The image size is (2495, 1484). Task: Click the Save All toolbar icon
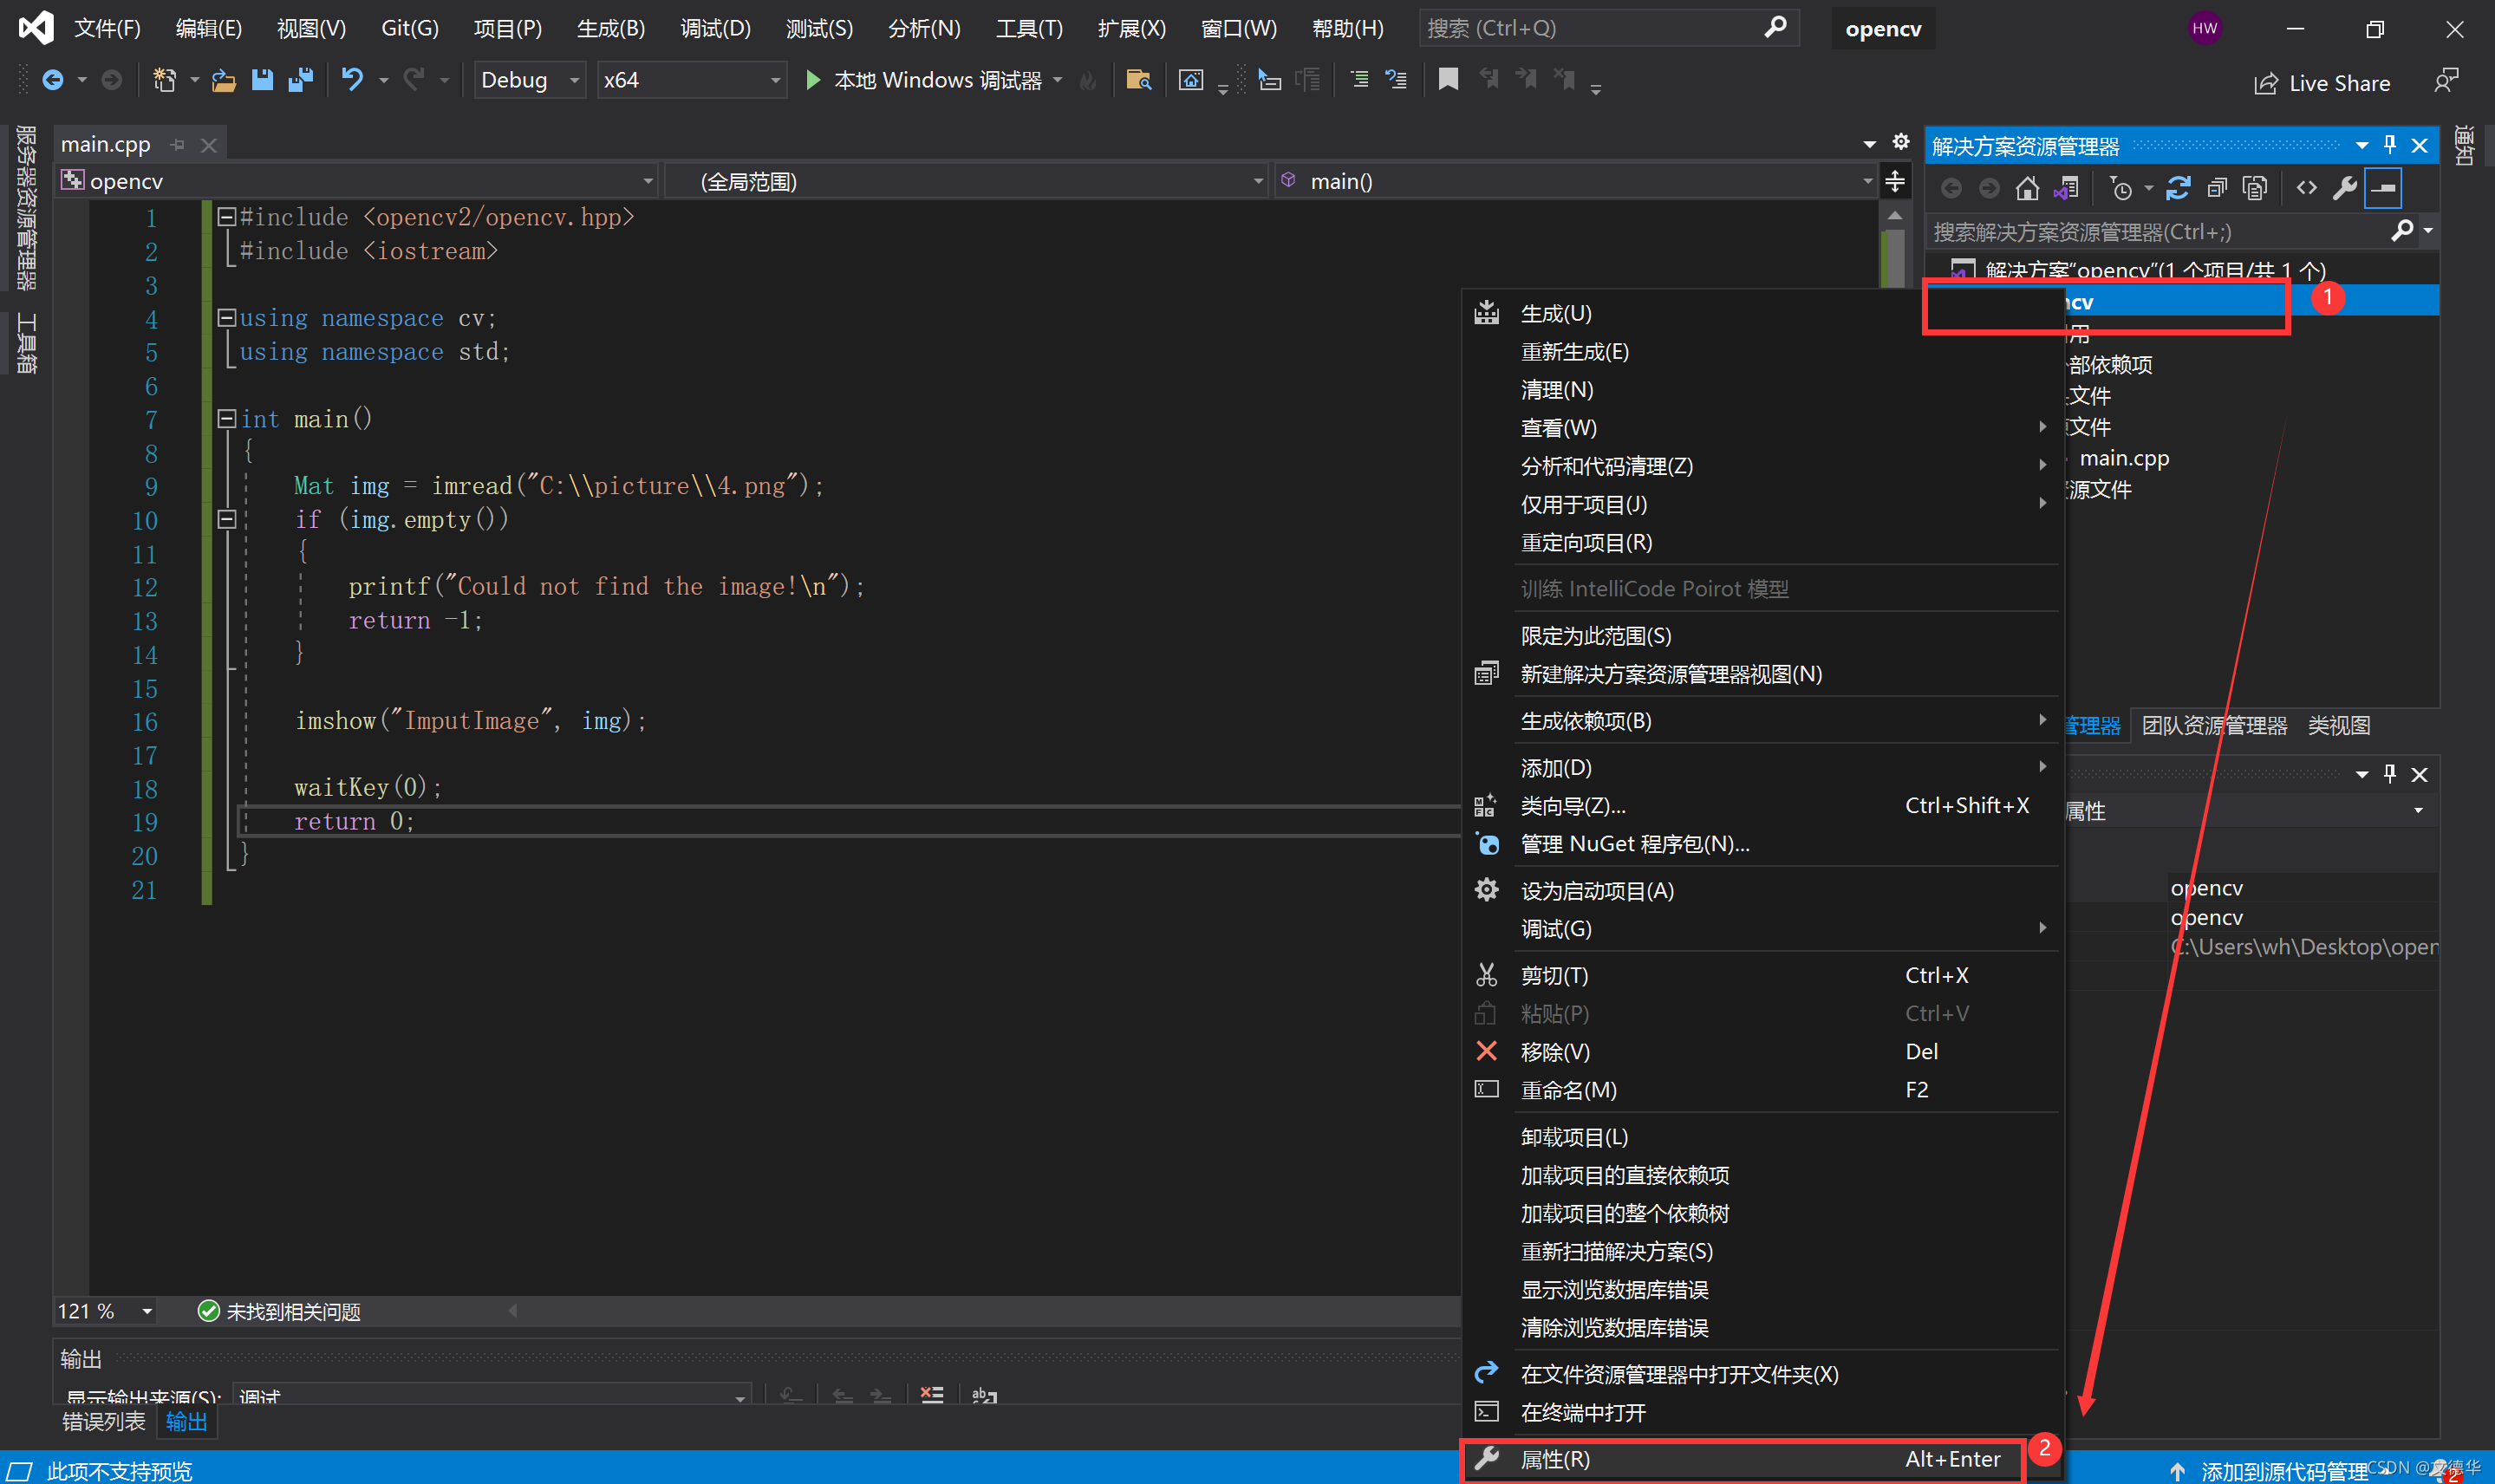[x=301, y=80]
